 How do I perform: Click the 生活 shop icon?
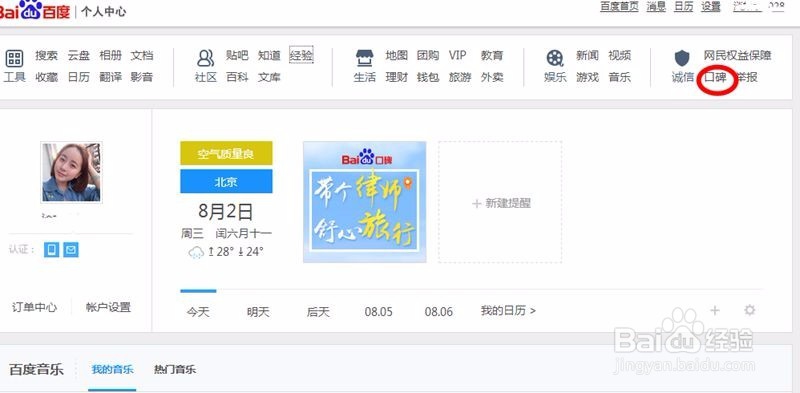click(364, 58)
